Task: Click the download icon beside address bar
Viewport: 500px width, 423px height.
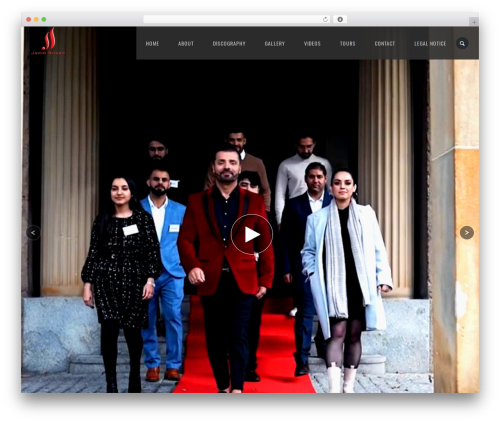Action: (x=340, y=19)
